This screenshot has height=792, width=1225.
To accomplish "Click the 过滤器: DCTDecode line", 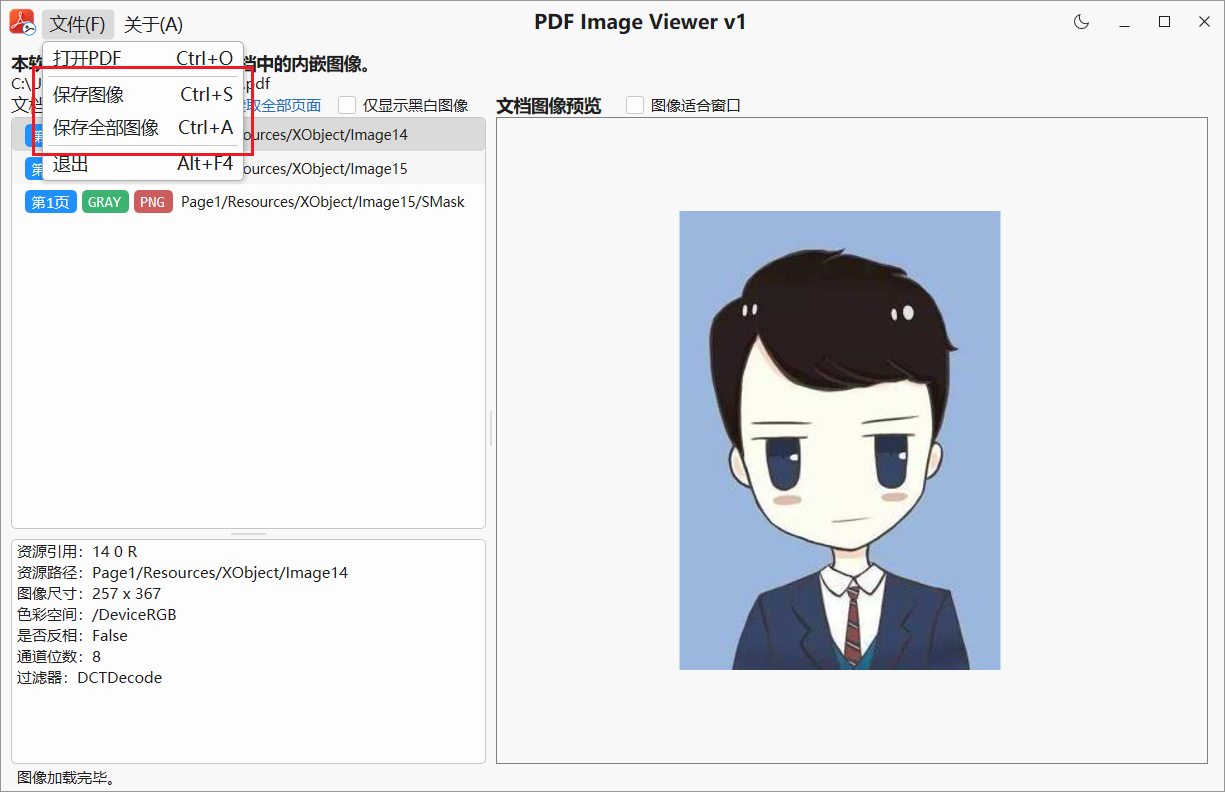I will click(x=90, y=678).
